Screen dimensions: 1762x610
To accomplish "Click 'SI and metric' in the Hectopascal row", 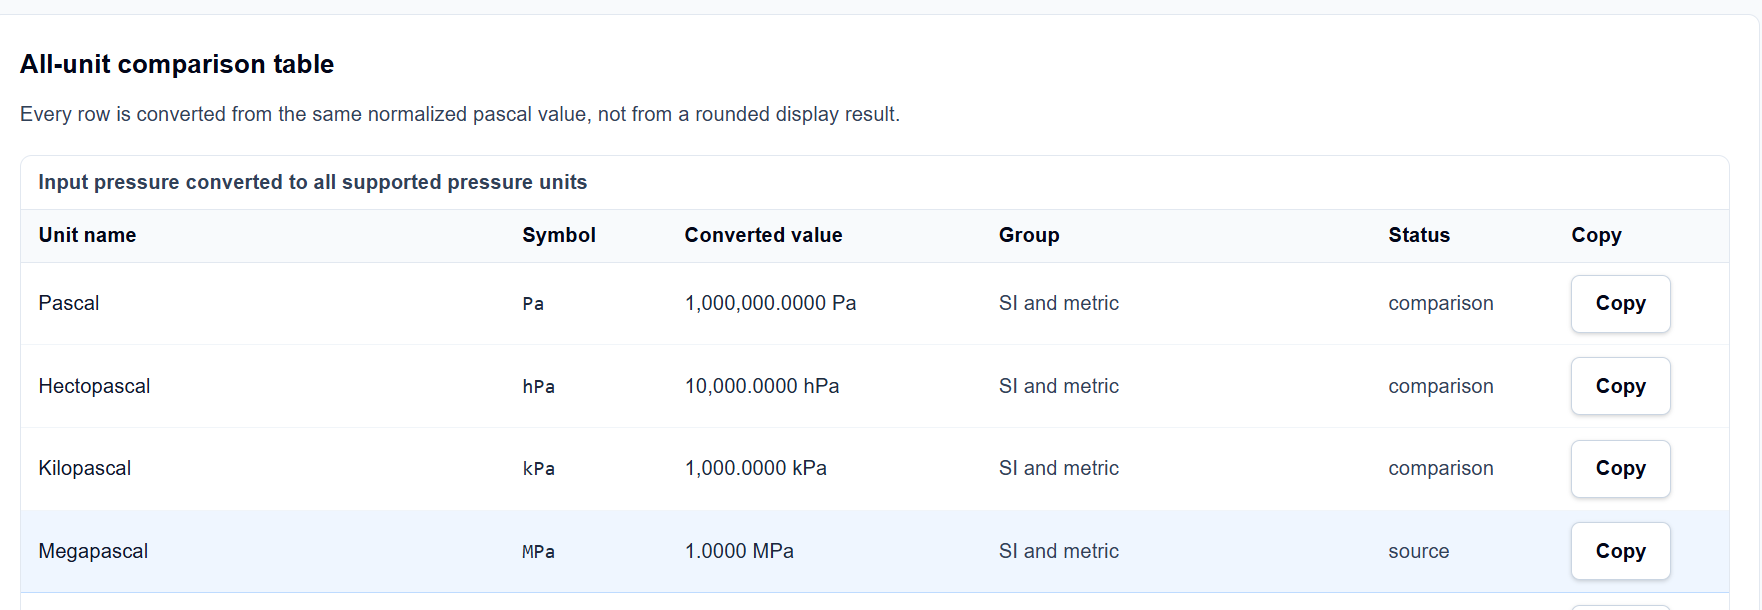I will click(1058, 386).
